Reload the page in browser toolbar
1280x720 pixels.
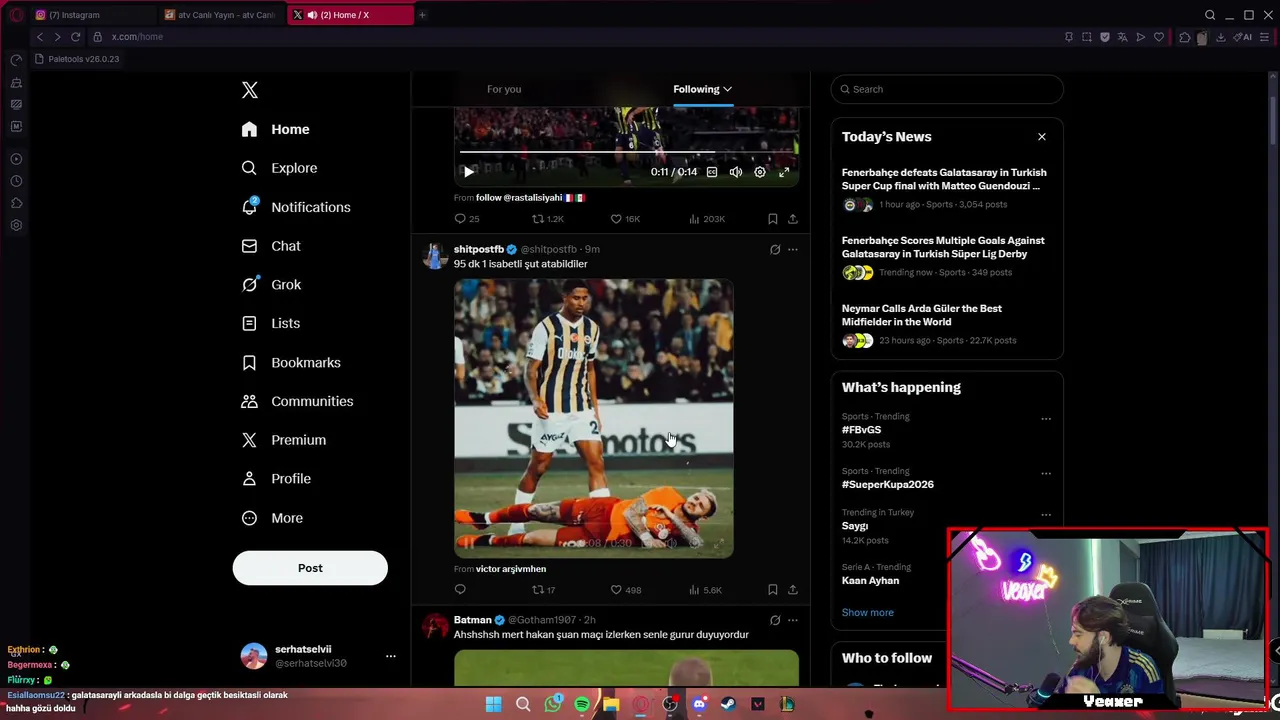75,37
